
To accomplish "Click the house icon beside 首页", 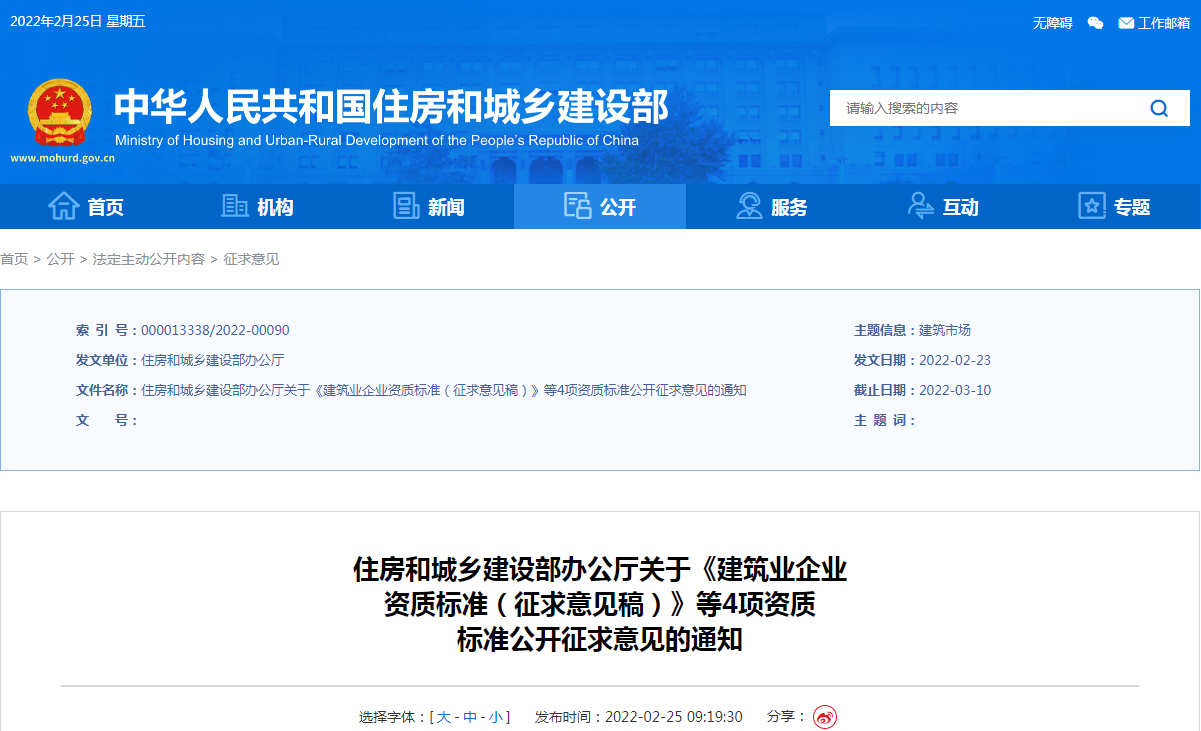I will click(64, 206).
